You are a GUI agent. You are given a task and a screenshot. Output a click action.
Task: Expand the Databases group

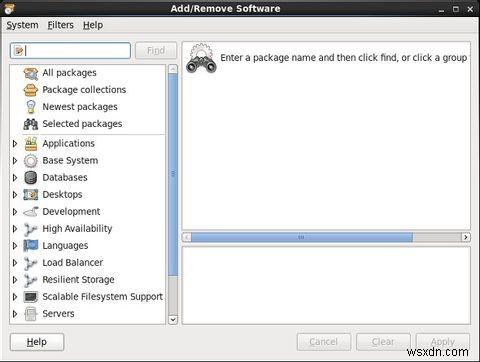tap(15, 178)
